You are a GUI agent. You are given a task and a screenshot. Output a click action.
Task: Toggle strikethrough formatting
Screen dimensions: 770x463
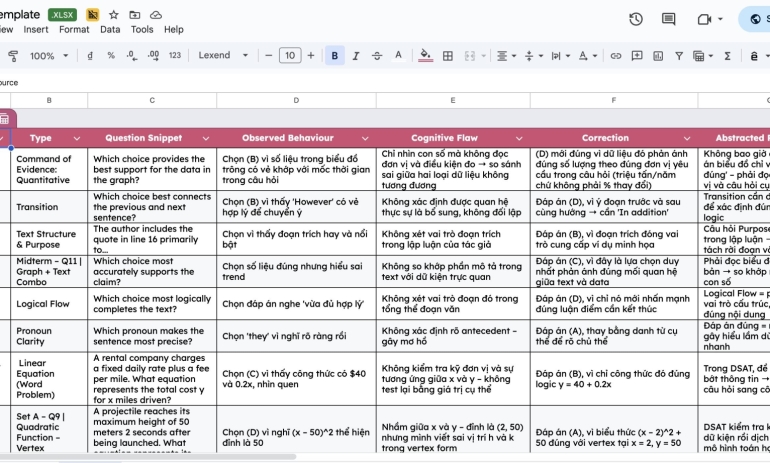pyautogui.click(x=377, y=55)
